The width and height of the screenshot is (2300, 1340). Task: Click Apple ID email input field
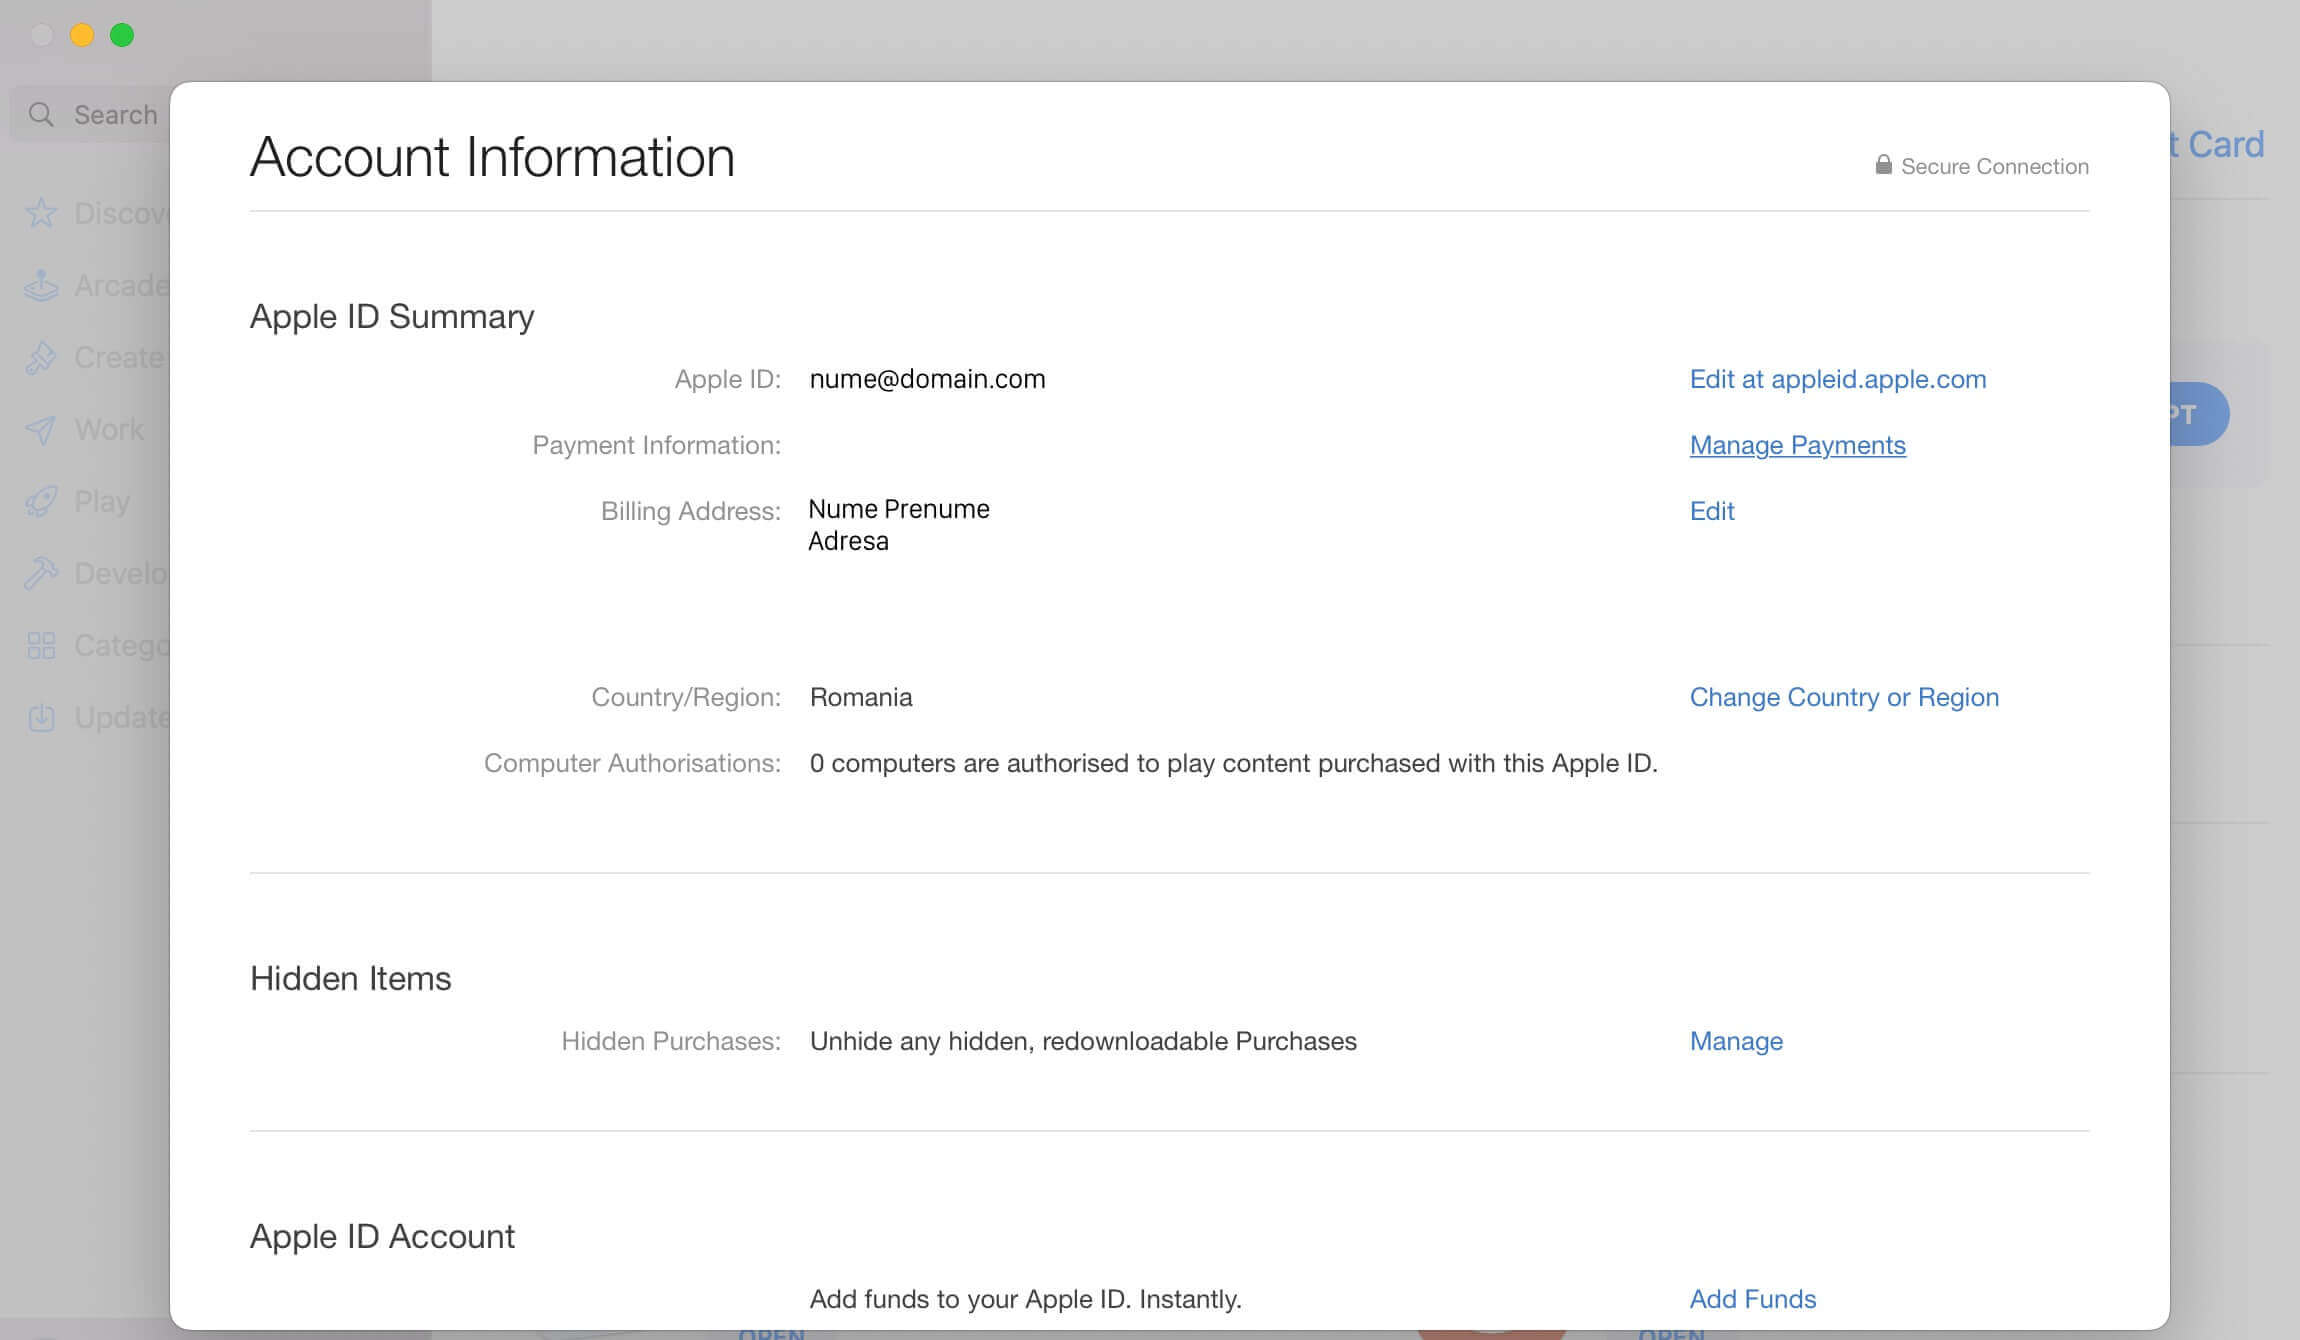coord(928,380)
